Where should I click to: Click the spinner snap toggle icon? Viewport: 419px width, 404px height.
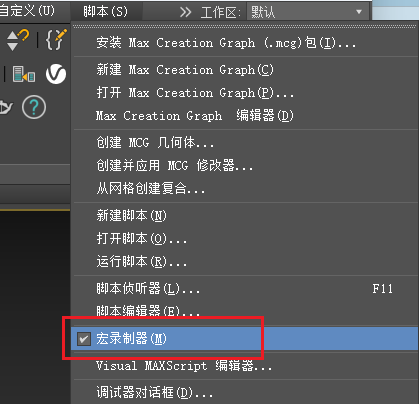[17, 40]
